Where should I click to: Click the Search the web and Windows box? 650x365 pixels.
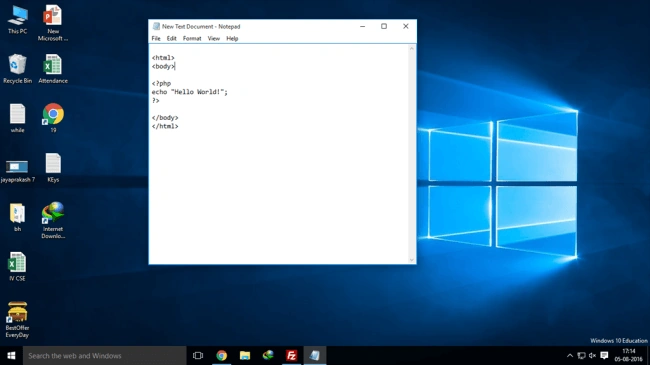pyautogui.click(x=104, y=355)
